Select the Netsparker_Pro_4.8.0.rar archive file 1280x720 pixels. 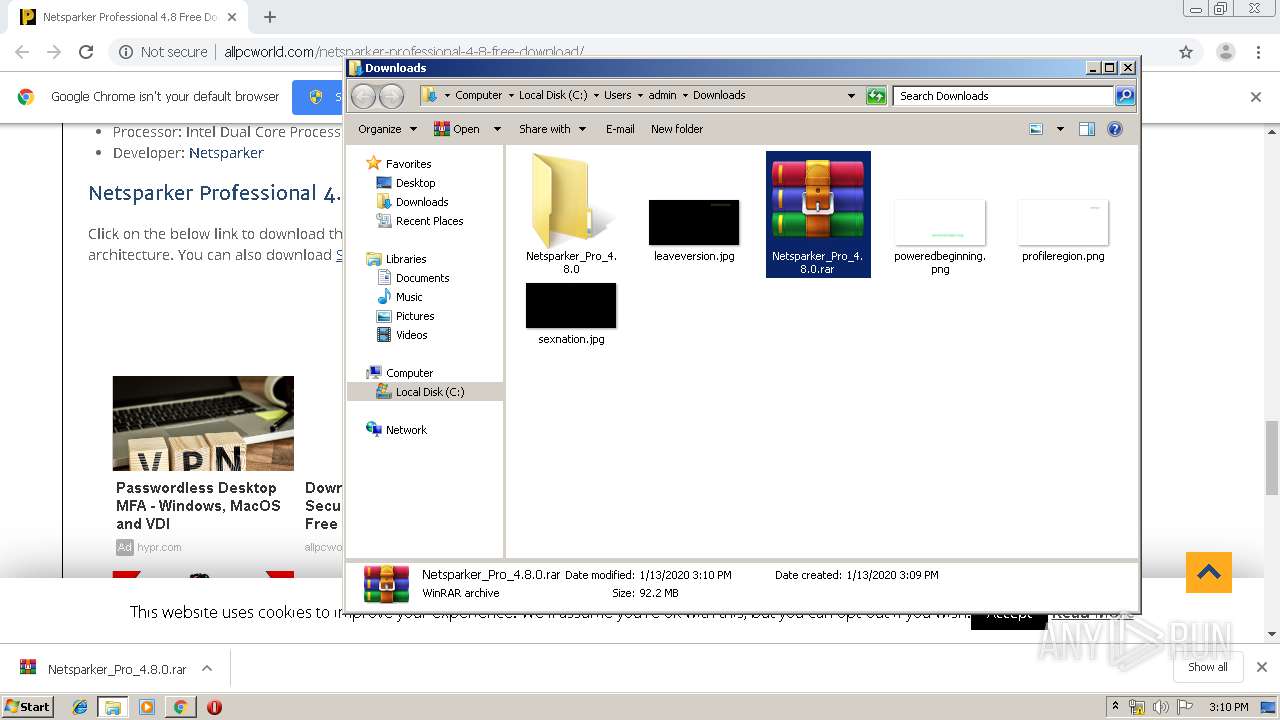pos(818,214)
